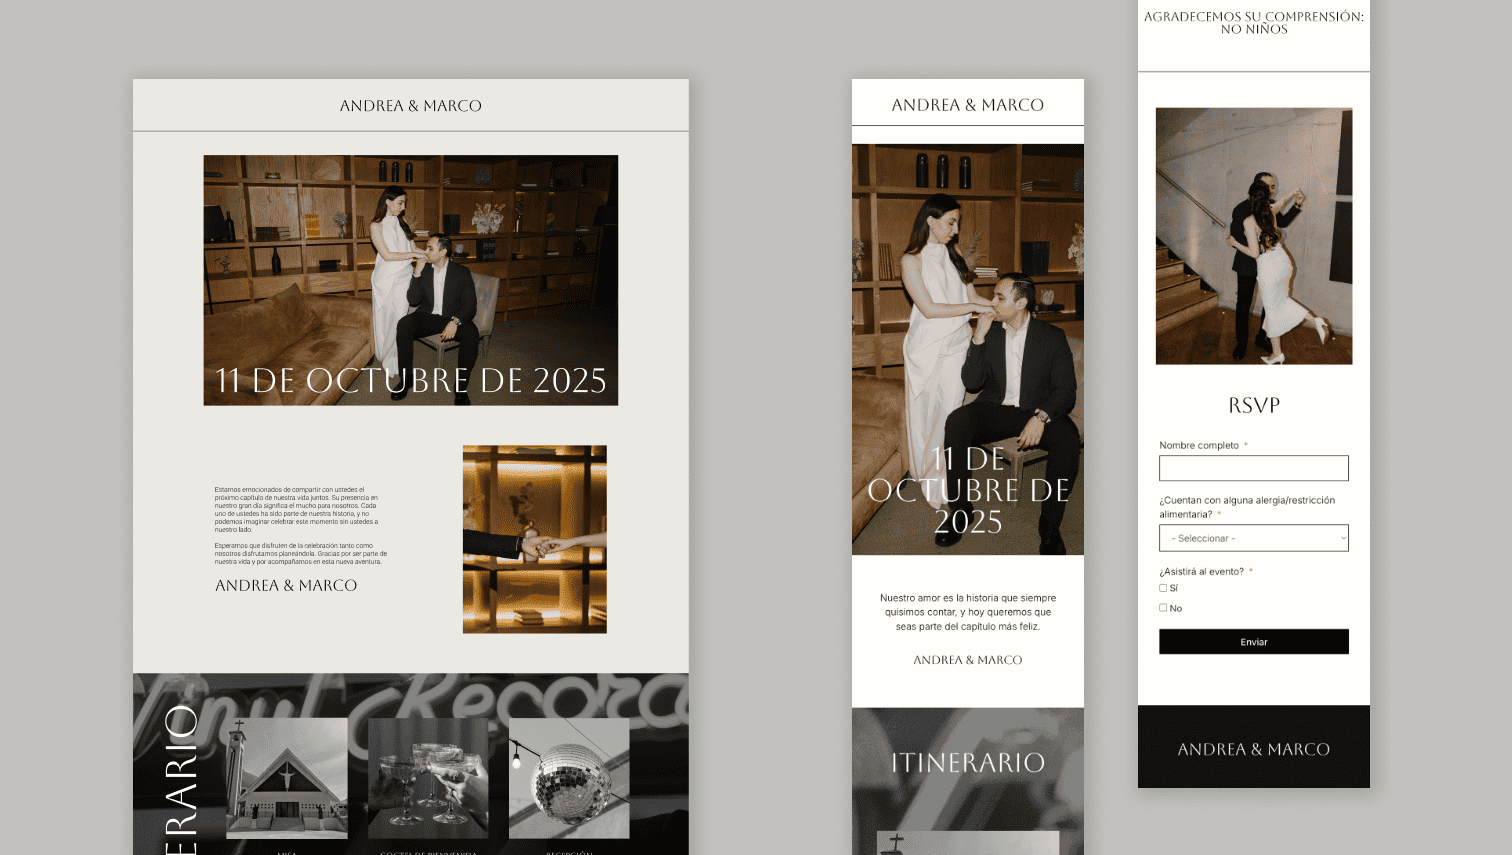
Task: Click 'ANDREA & MARCO' header on desktop layout
Action: 410,106
